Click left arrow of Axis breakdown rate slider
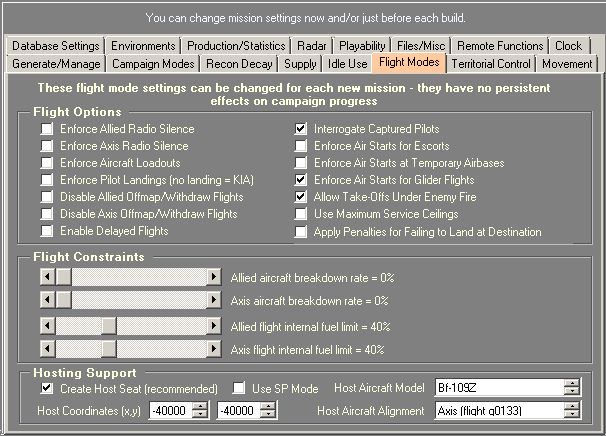This screenshot has height=436, width=606. [46, 300]
